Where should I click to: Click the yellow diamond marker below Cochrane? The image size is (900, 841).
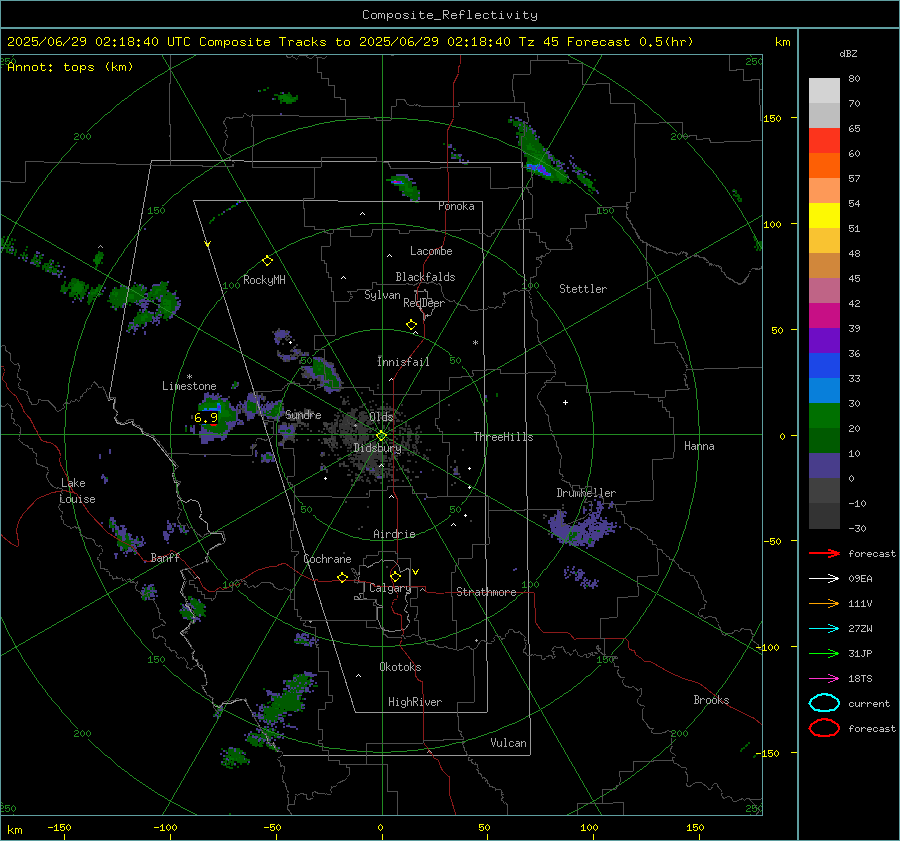click(x=342, y=578)
